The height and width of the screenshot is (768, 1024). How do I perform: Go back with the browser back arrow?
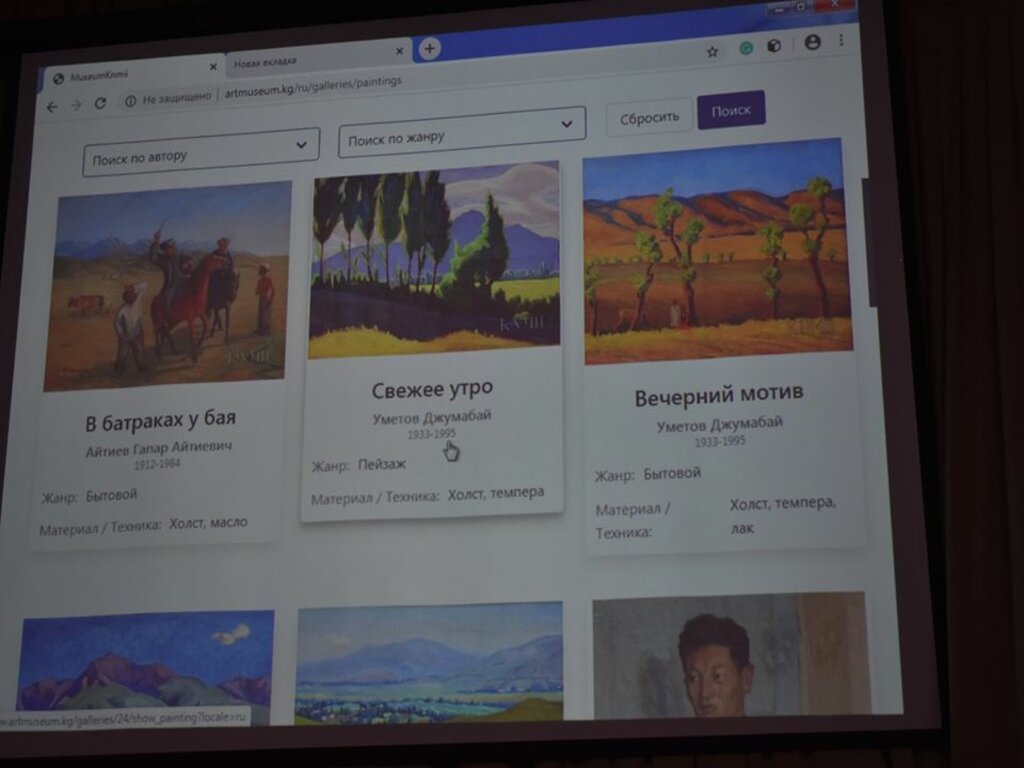pyautogui.click(x=52, y=107)
